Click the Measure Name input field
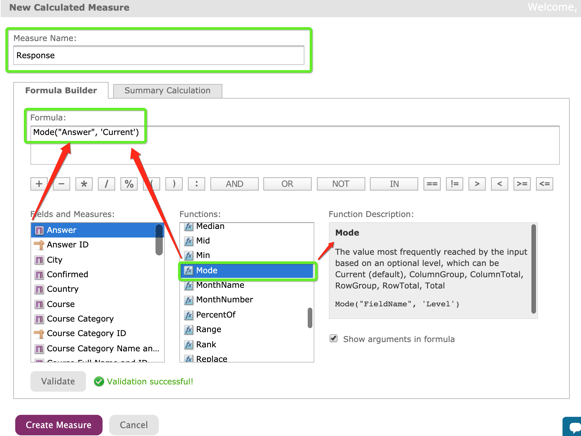This screenshot has height=436, width=581. point(159,55)
